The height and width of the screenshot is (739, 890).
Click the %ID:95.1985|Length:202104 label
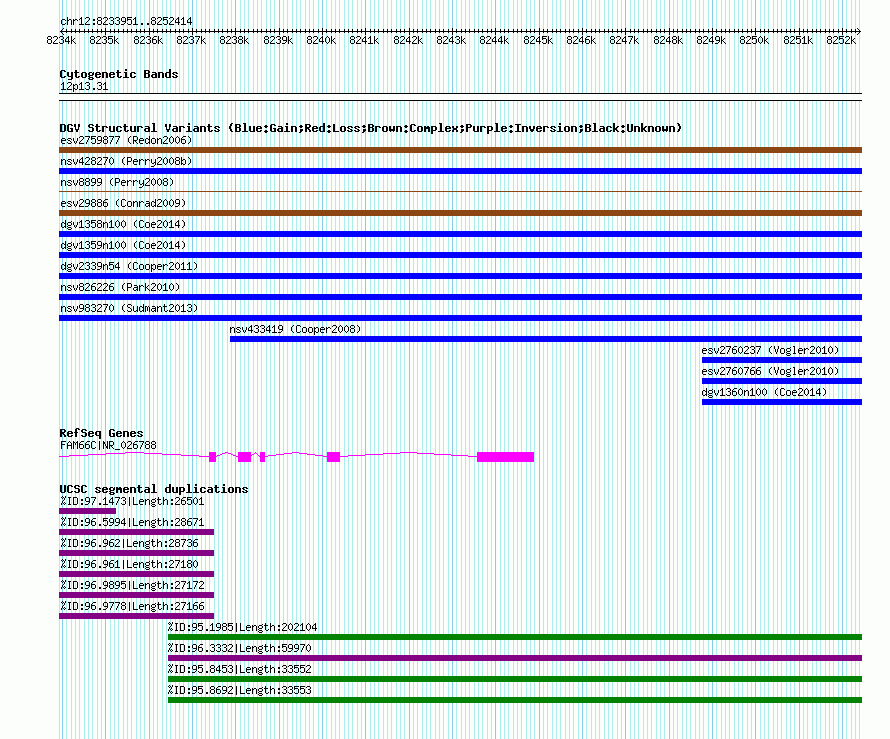point(242,628)
